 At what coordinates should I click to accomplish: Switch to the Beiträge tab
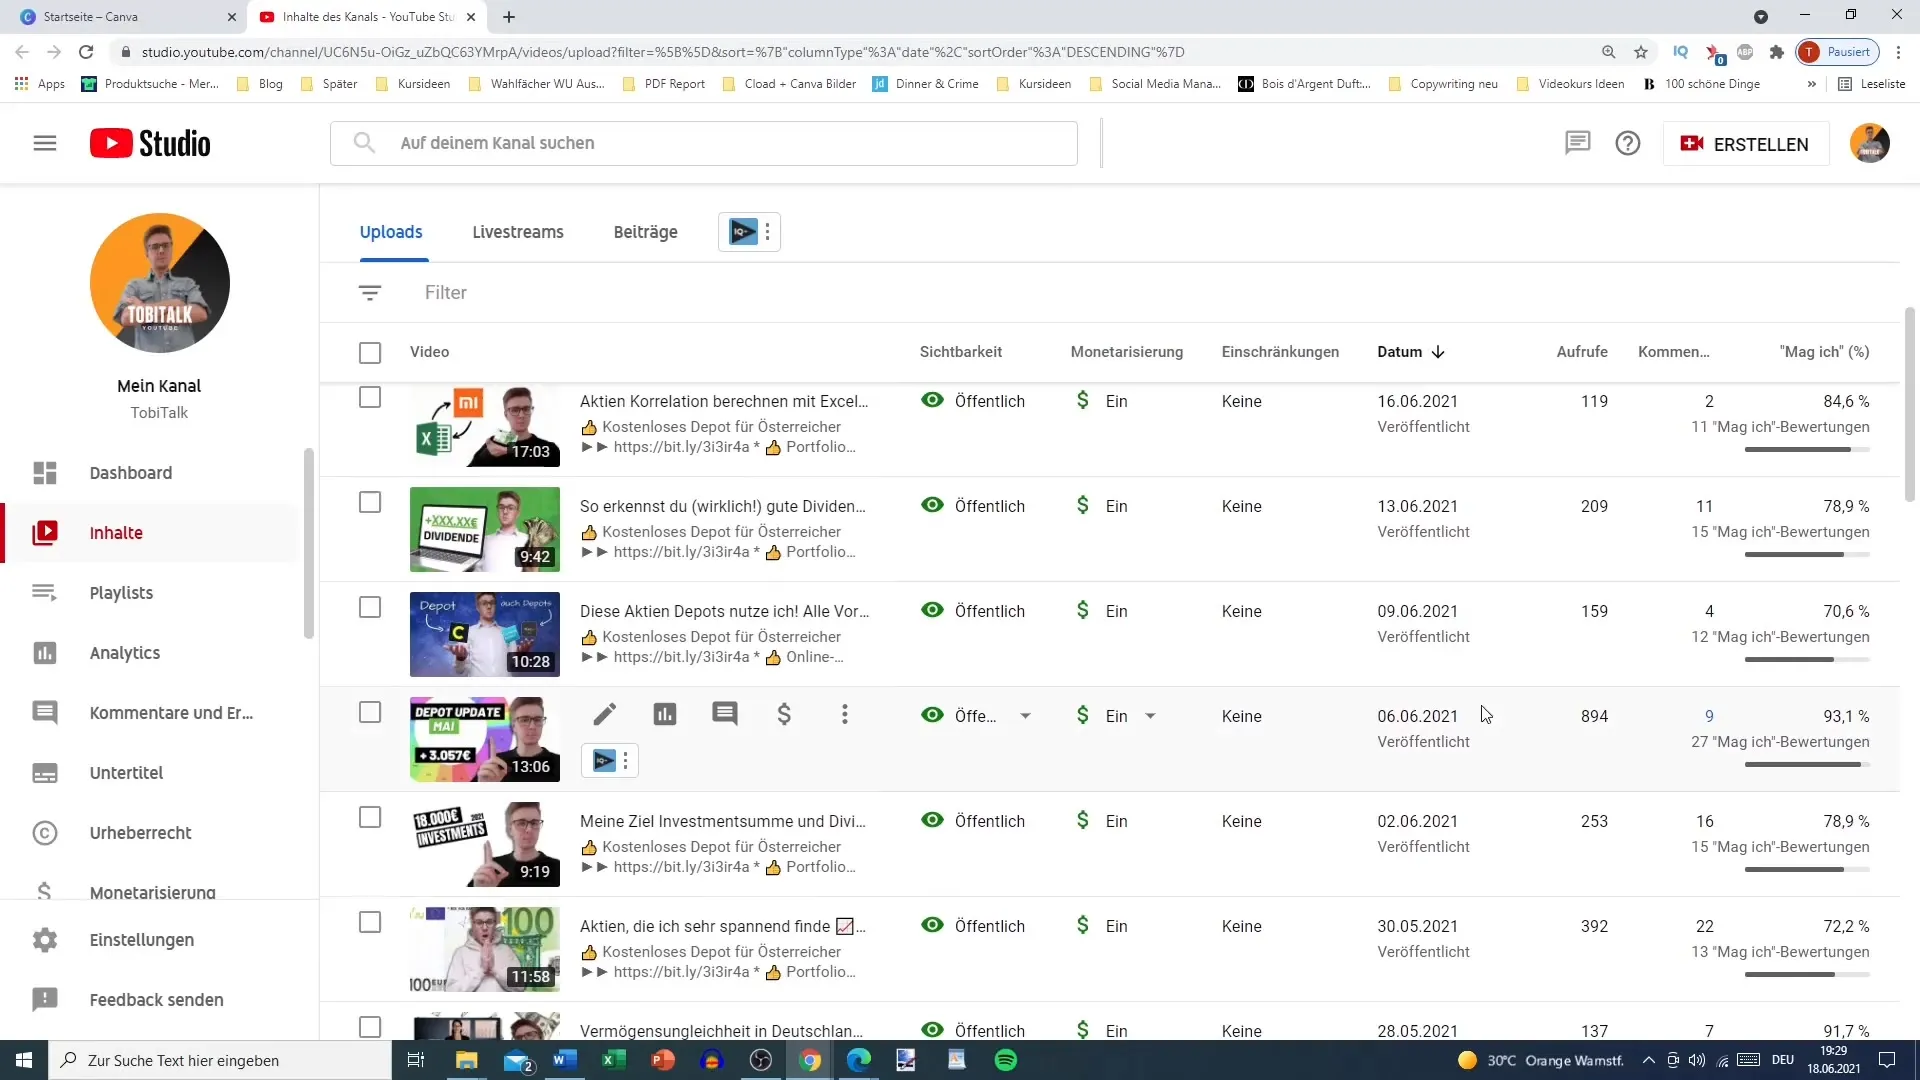(645, 231)
